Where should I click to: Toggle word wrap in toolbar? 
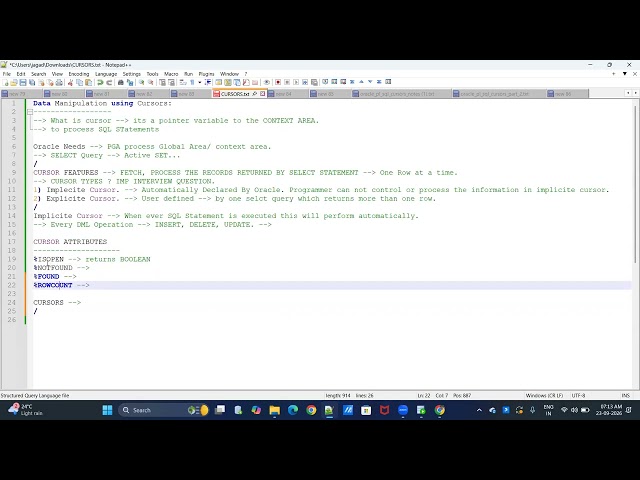(183, 82)
